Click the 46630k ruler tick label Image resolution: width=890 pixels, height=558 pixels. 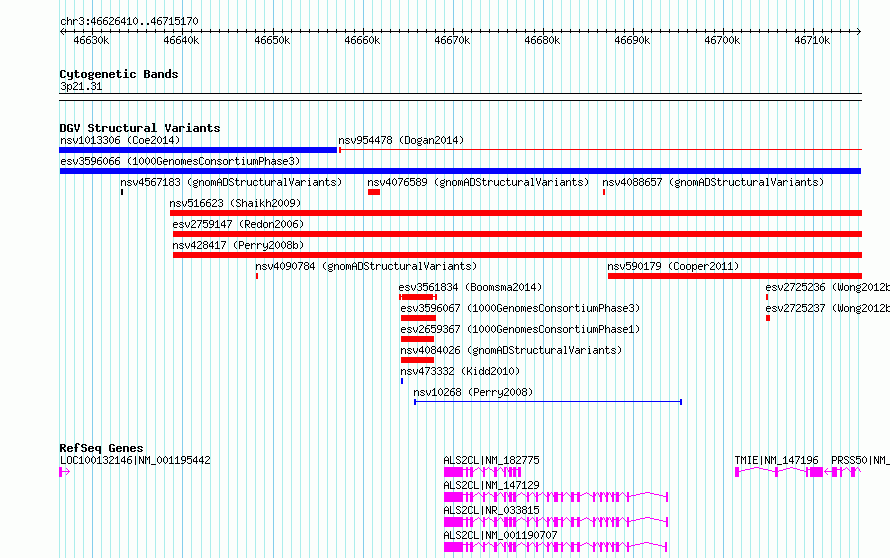coord(91,41)
